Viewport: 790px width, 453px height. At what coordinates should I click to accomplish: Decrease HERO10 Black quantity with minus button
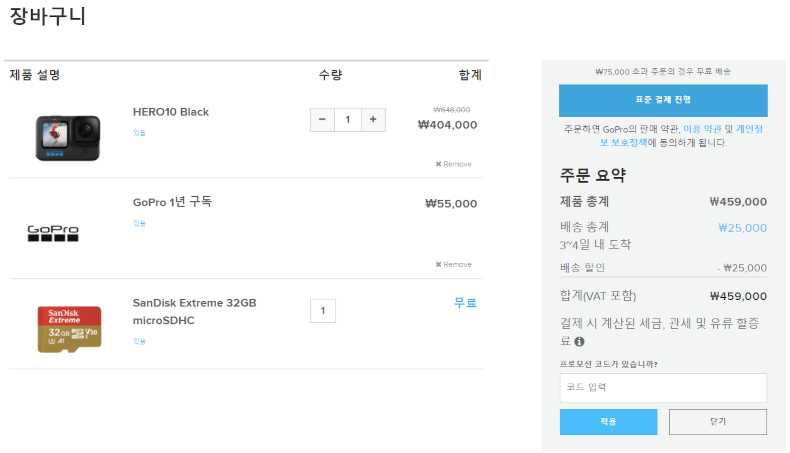click(x=322, y=119)
